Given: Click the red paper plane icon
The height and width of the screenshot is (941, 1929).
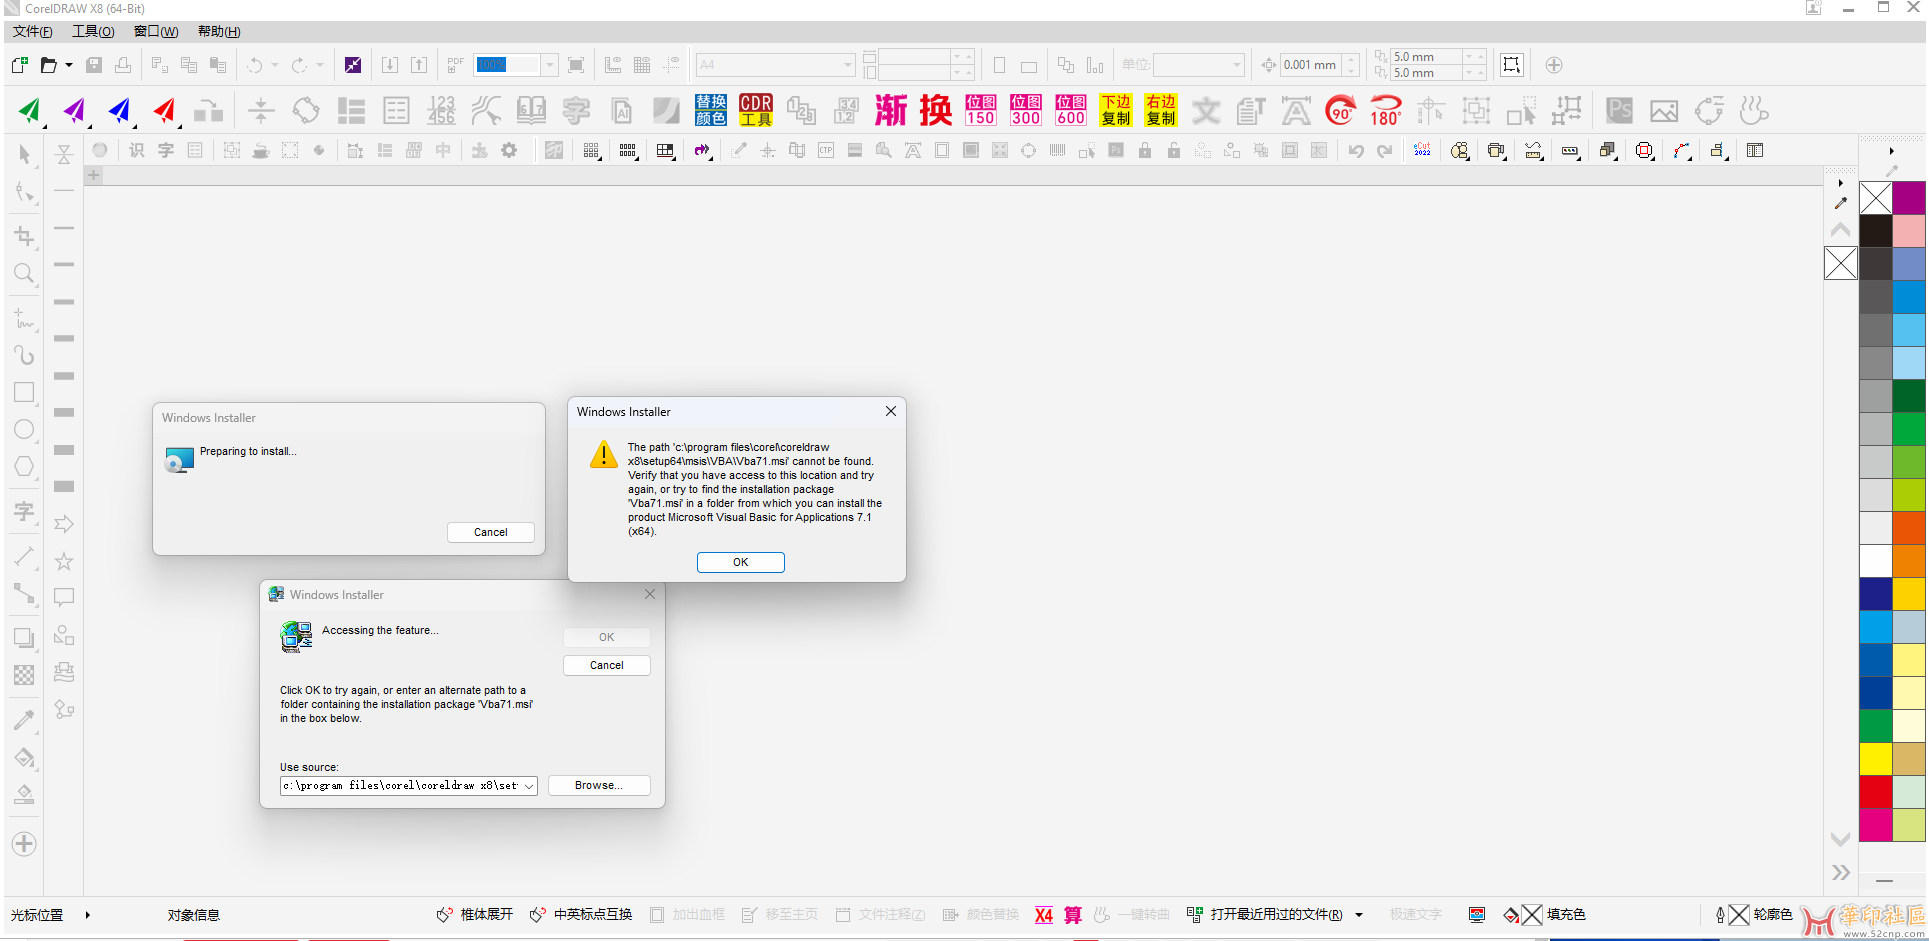Looking at the screenshot, I should coord(165,110).
